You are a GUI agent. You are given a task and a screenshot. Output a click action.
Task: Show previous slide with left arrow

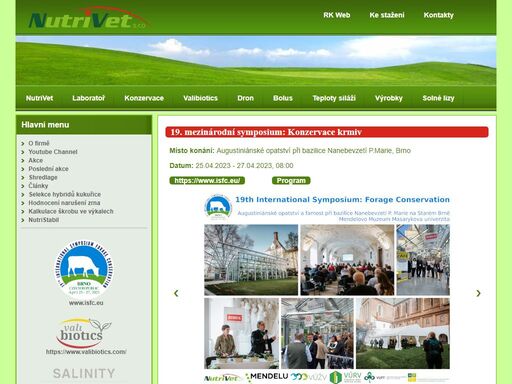click(x=176, y=293)
